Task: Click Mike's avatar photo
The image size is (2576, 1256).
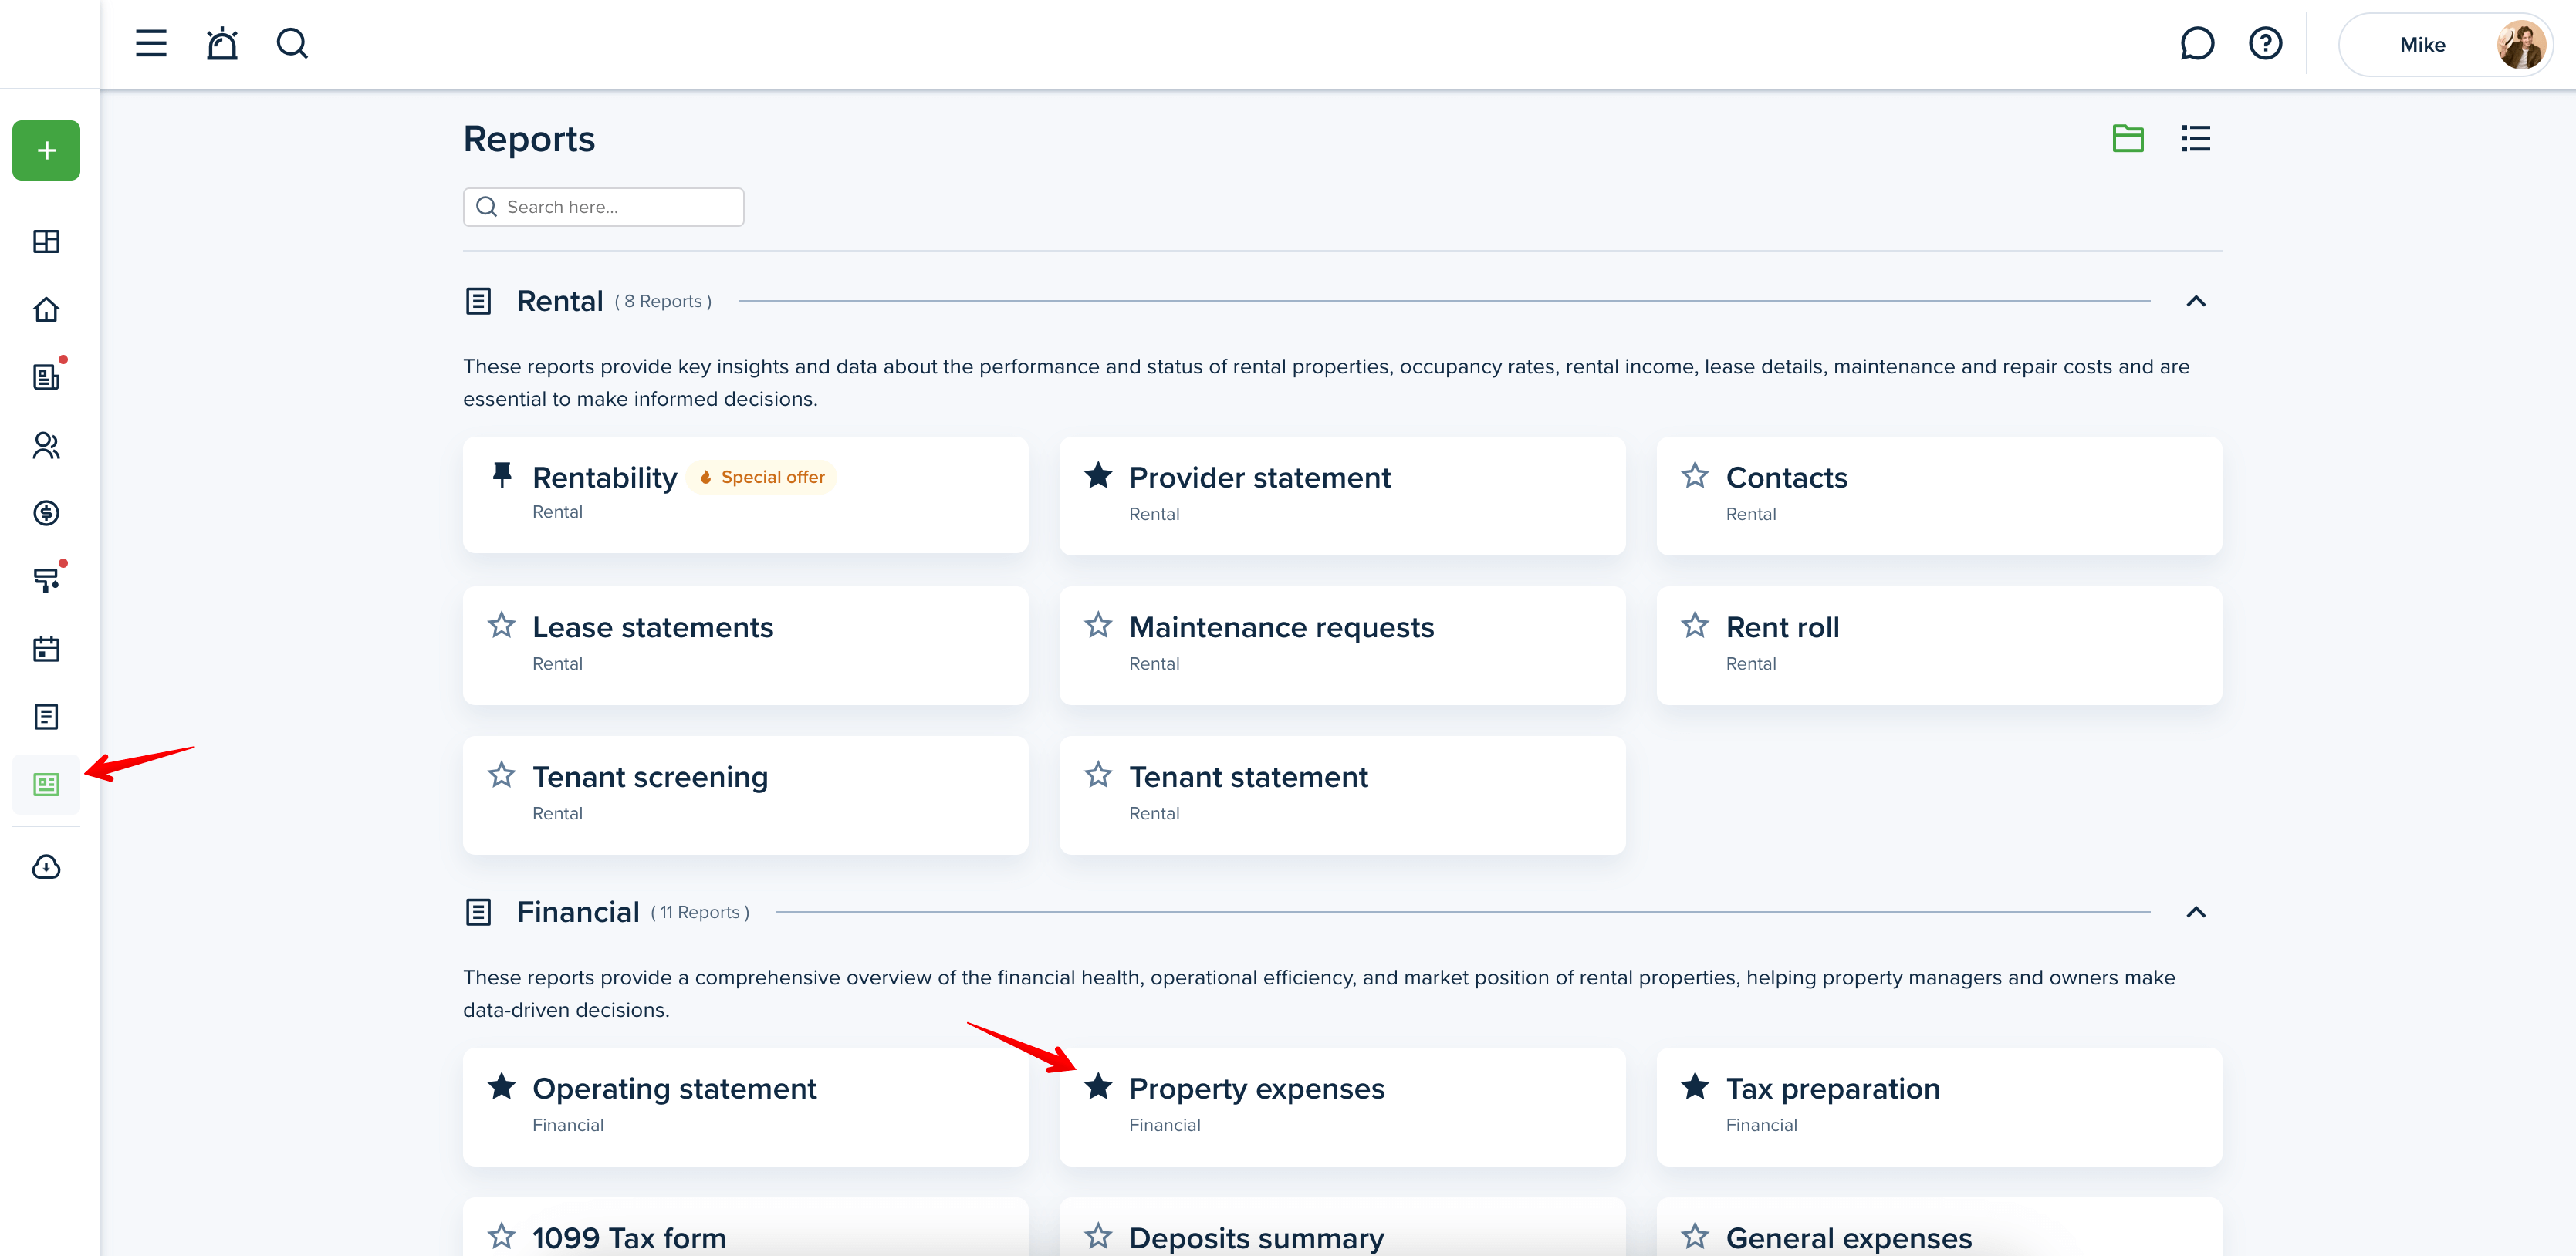Action: [x=2521, y=45]
